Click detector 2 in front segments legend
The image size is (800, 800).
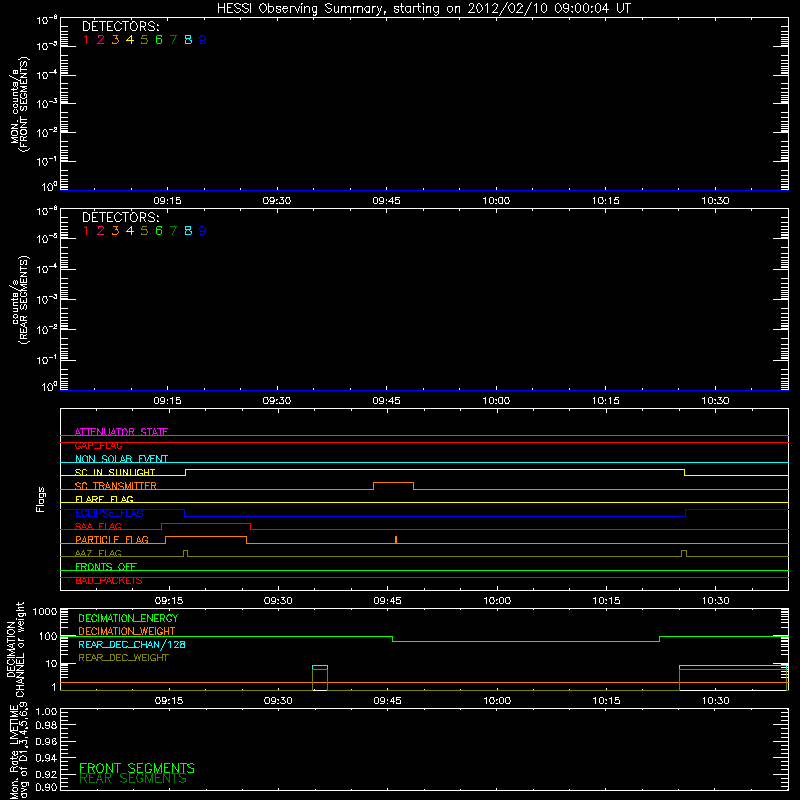pyautogui.click(x=101, y=40)
